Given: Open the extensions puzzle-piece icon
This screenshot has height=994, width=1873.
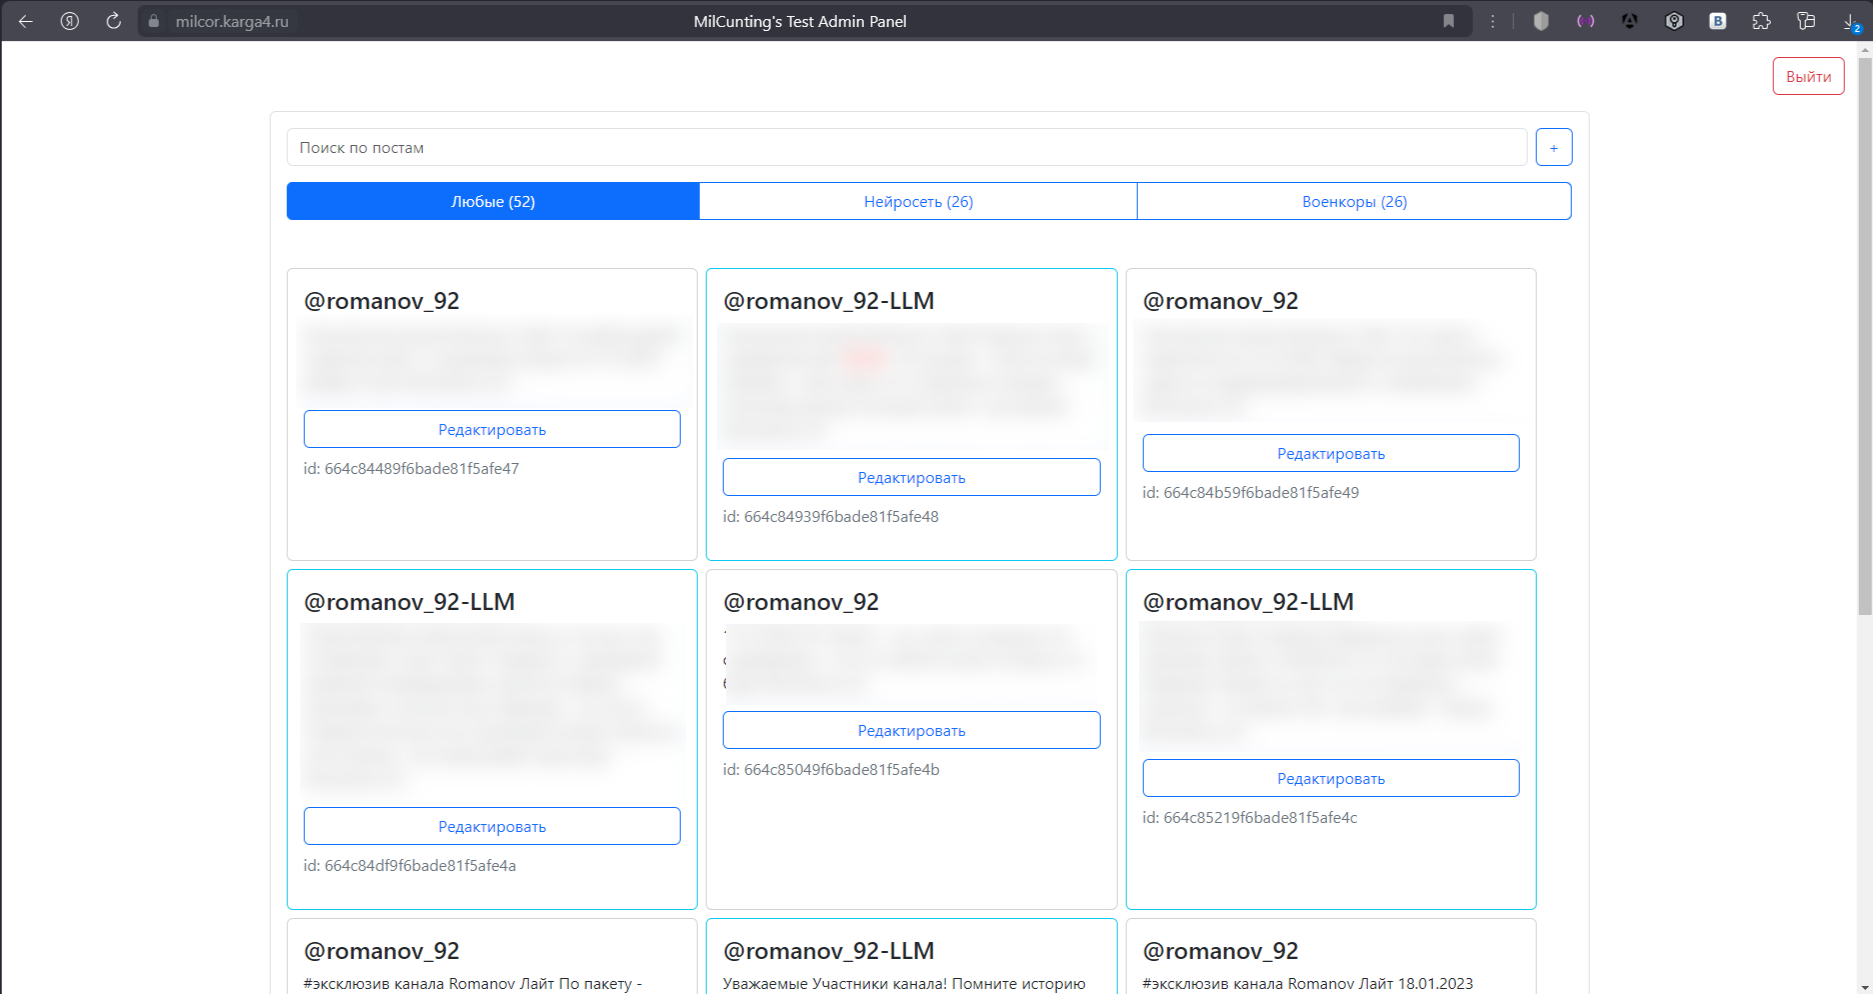Looking at the screenshot, I should 1762,21.
